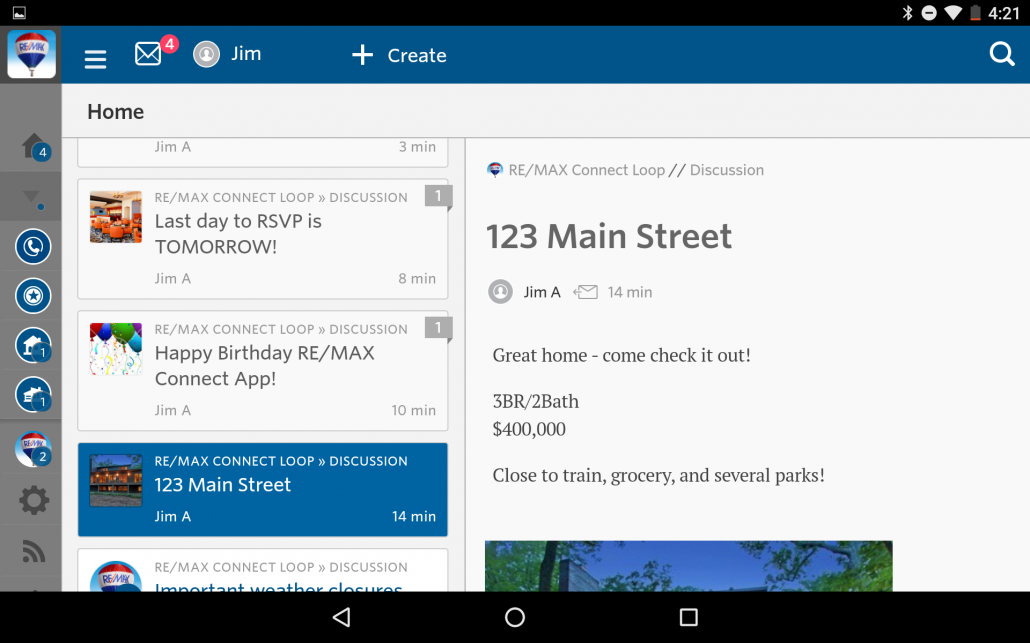Open 'Happy Birthday RE/MAX Connect App!' post
The height and width of the screenshot is (643, 1030).
pyautogui.click(x=263, y=370)
